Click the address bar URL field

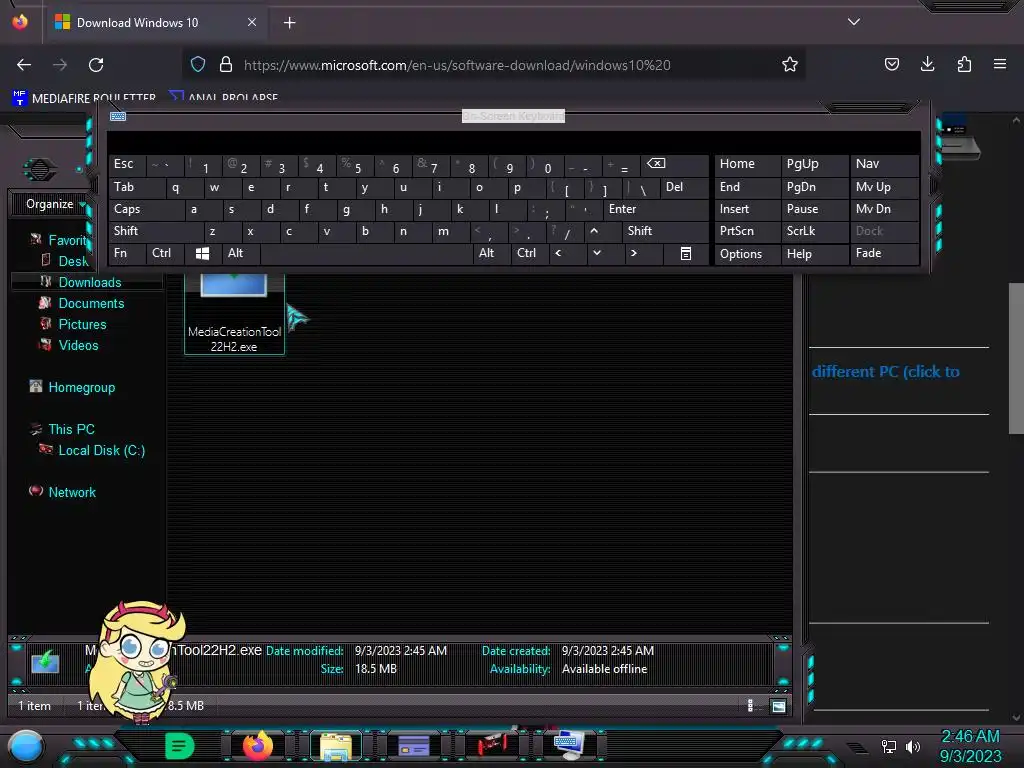pos(496,65)
